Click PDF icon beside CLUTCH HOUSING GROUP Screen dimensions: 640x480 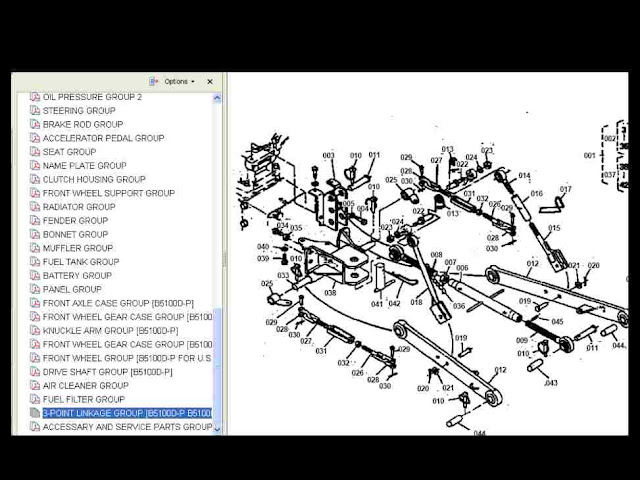click(35, 180)
